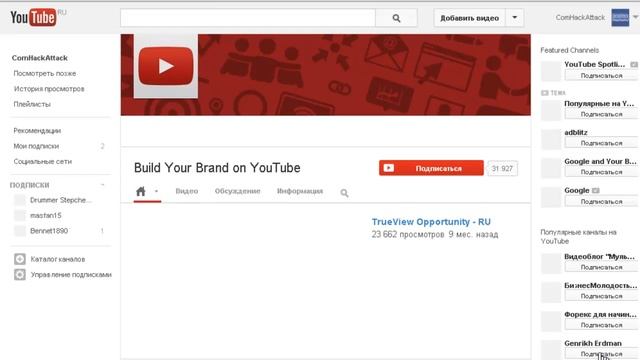Image resolution: width=640 pixels, height=360 pixels.
Task: Expand the account menu arrow next to avatar
Action: pos(636,17)
